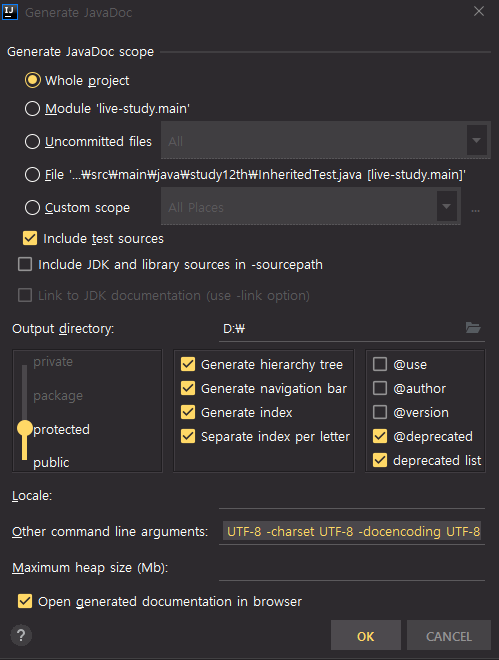Screen dimensions: 499x660
Task: Select the Whole project radio button
Action: [x=32, y=80]
